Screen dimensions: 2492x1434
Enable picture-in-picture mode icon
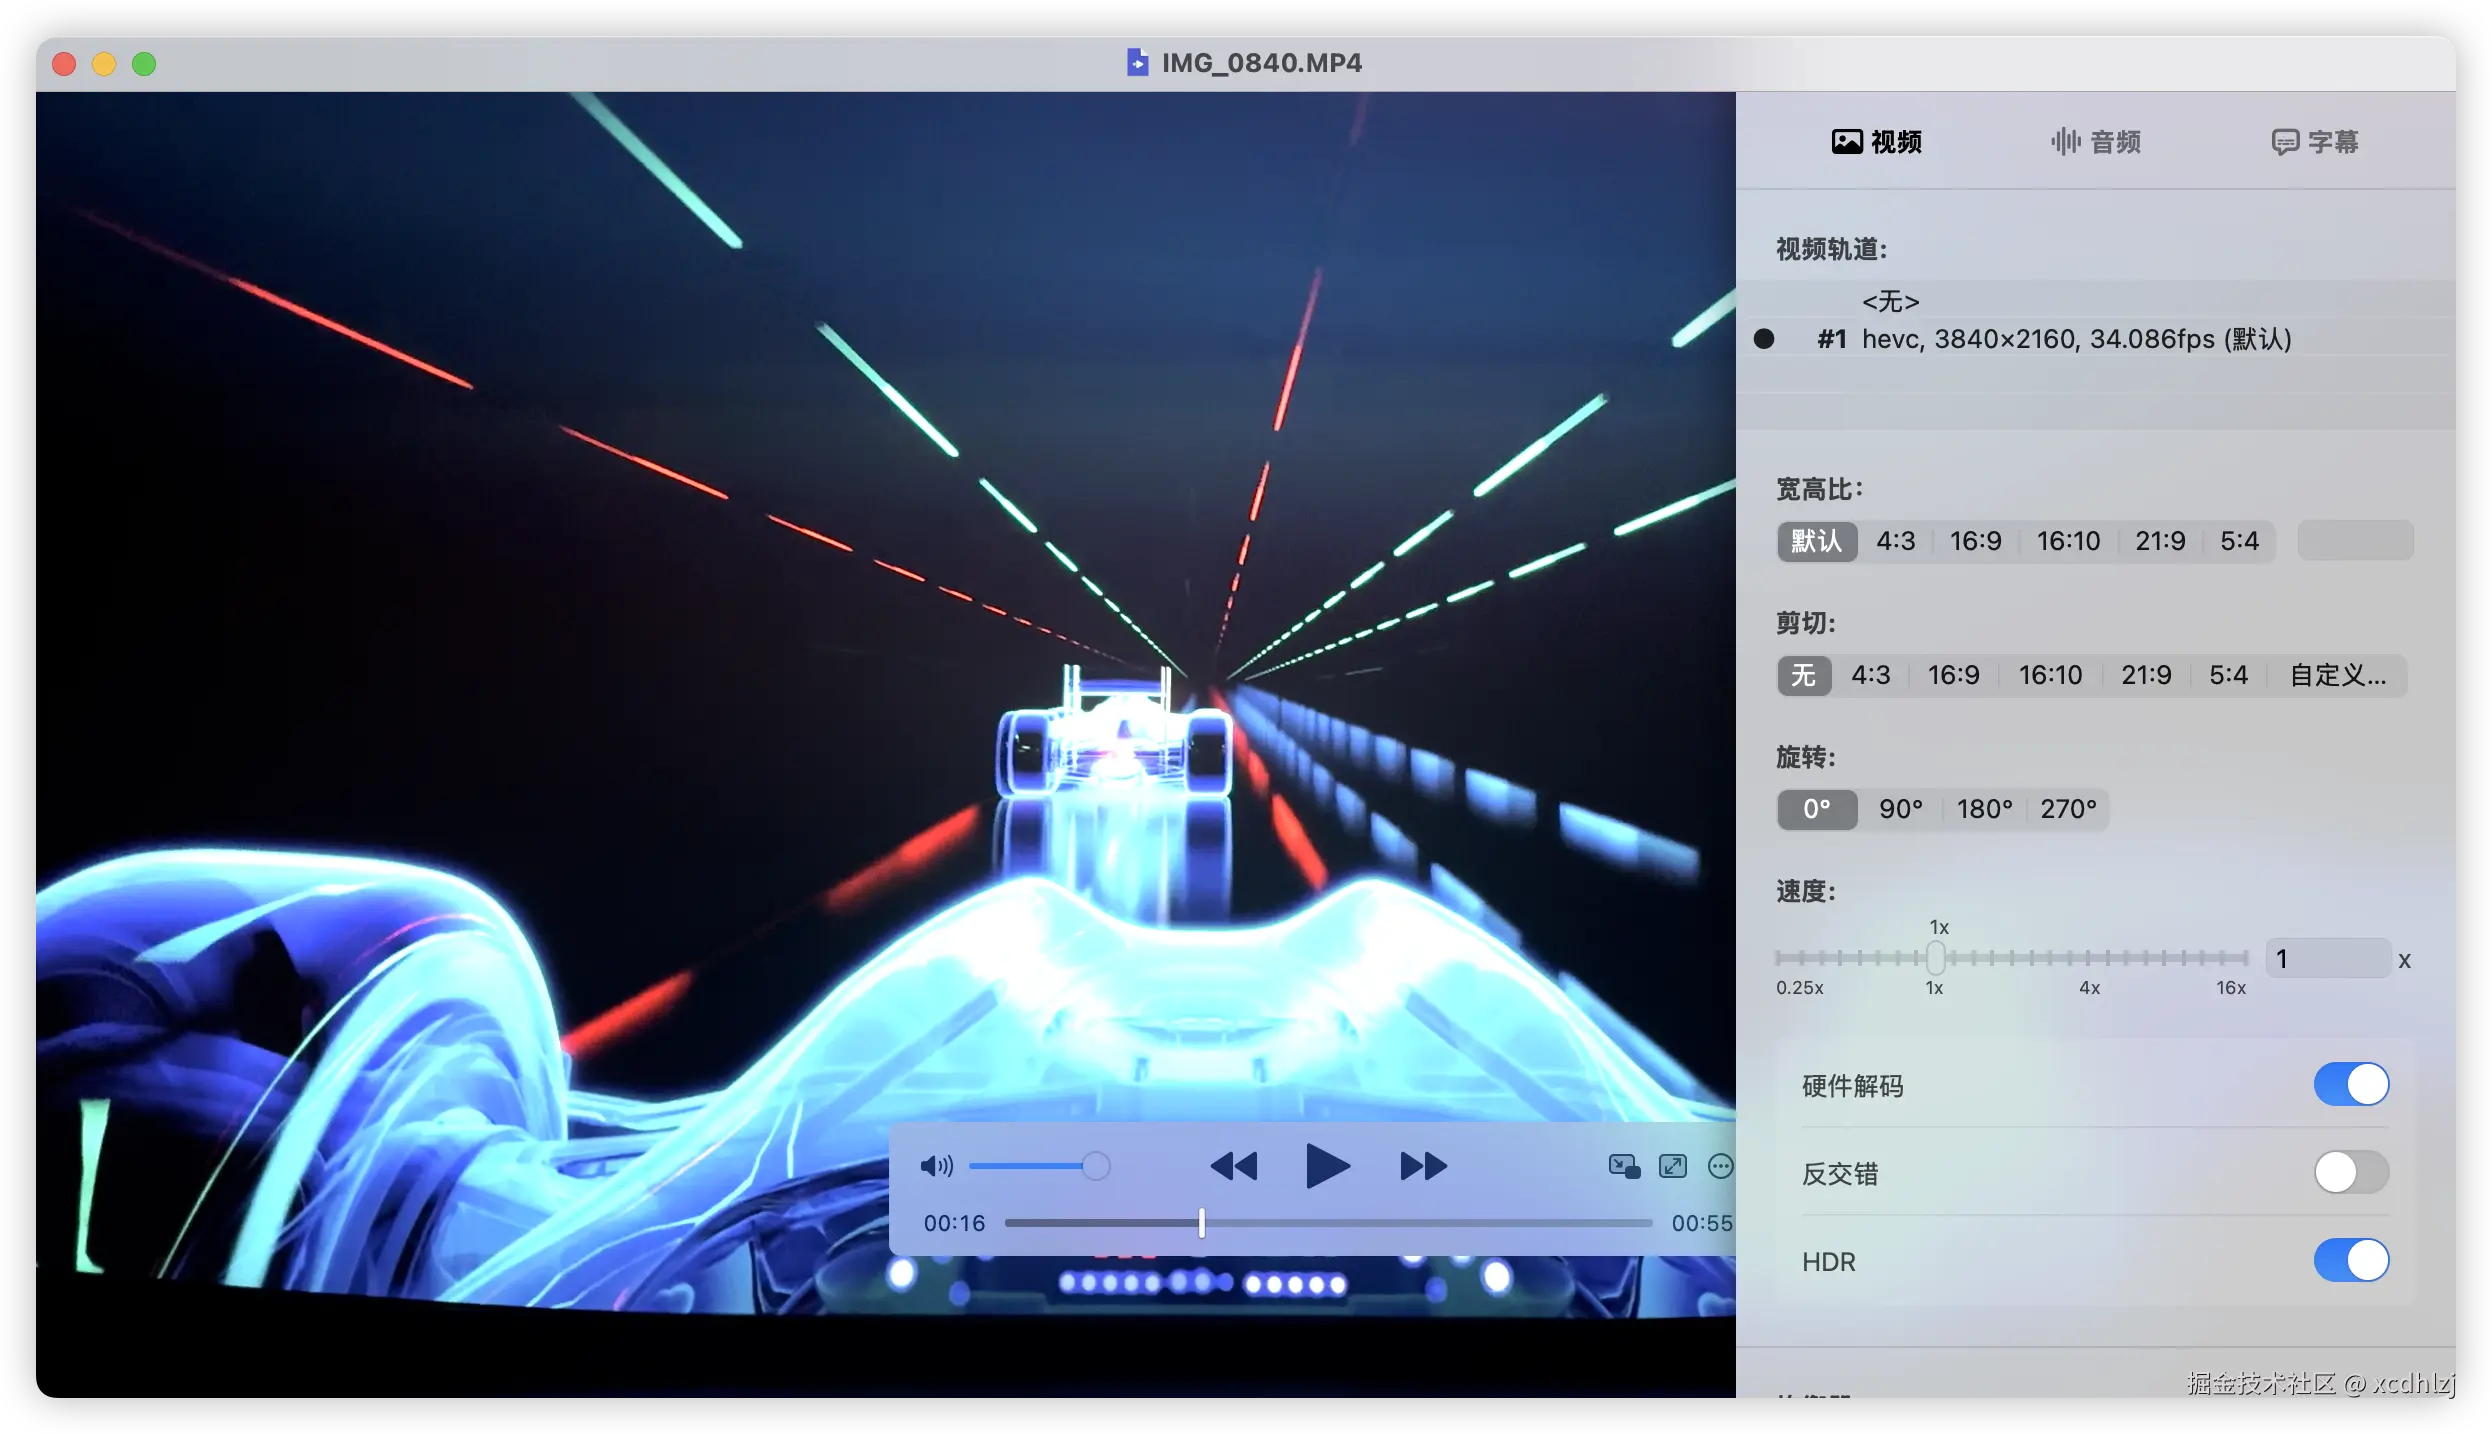coord(1623,1166)
